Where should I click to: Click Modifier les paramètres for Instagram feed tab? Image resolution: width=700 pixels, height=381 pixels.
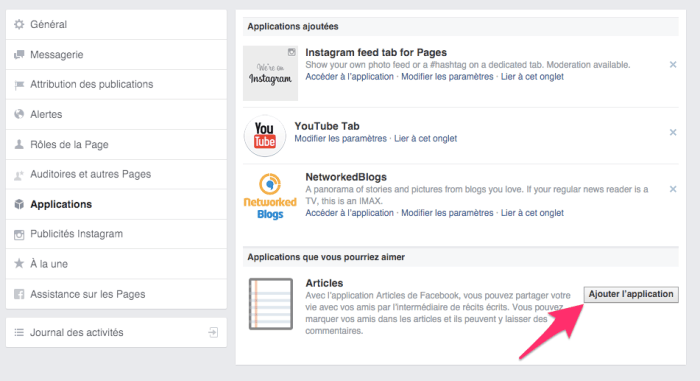pos(447,77)
